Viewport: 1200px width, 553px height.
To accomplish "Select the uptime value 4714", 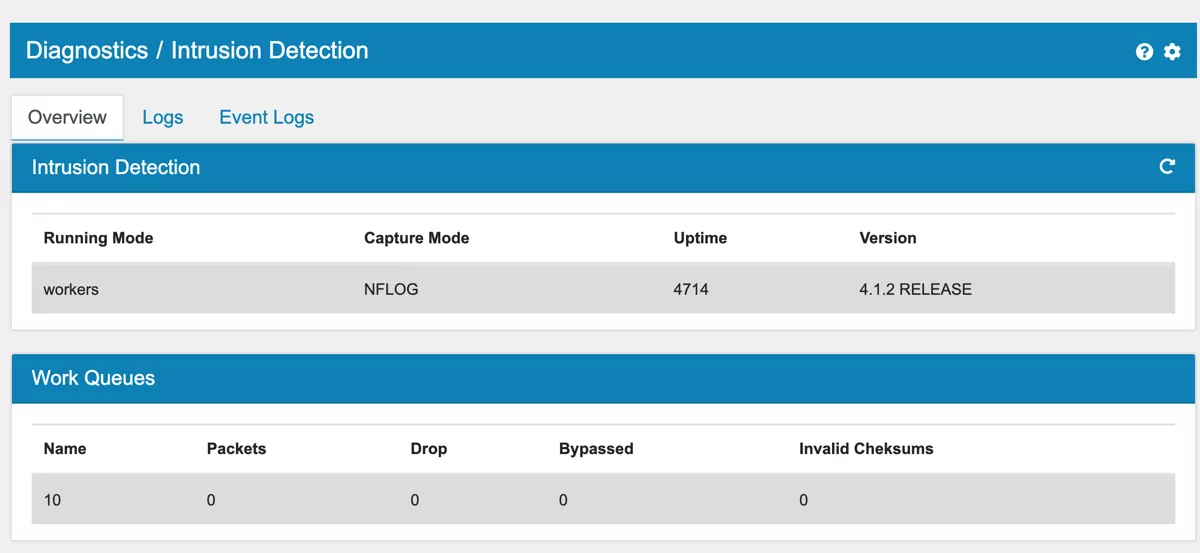I will click(691, 289).
